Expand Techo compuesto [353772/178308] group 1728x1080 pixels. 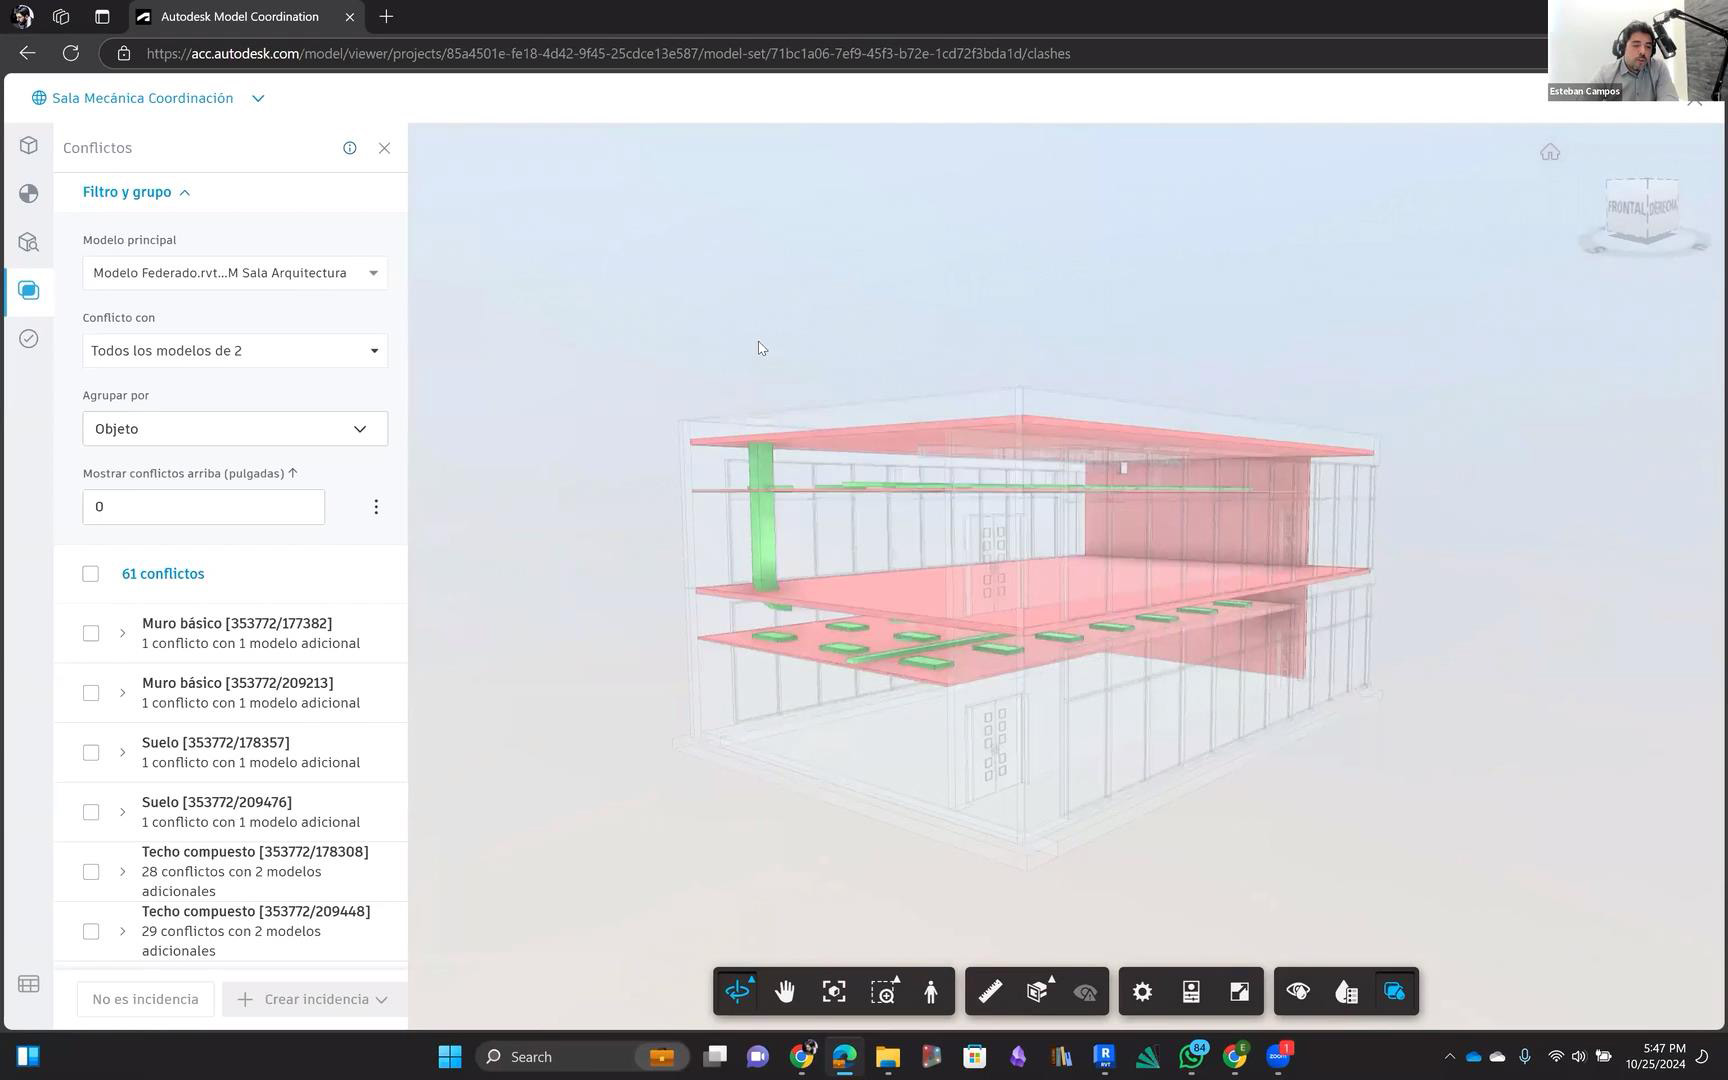coord(123,872)
